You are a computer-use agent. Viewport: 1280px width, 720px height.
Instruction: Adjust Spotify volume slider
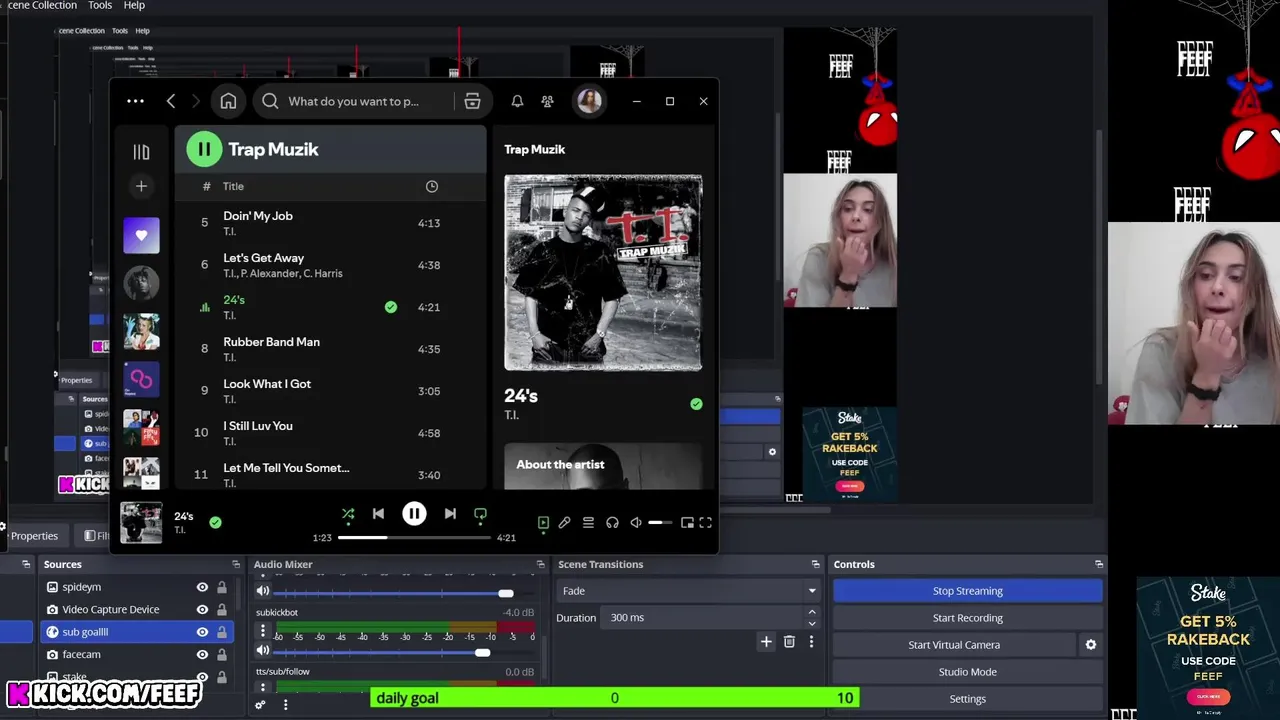(660, 522)
